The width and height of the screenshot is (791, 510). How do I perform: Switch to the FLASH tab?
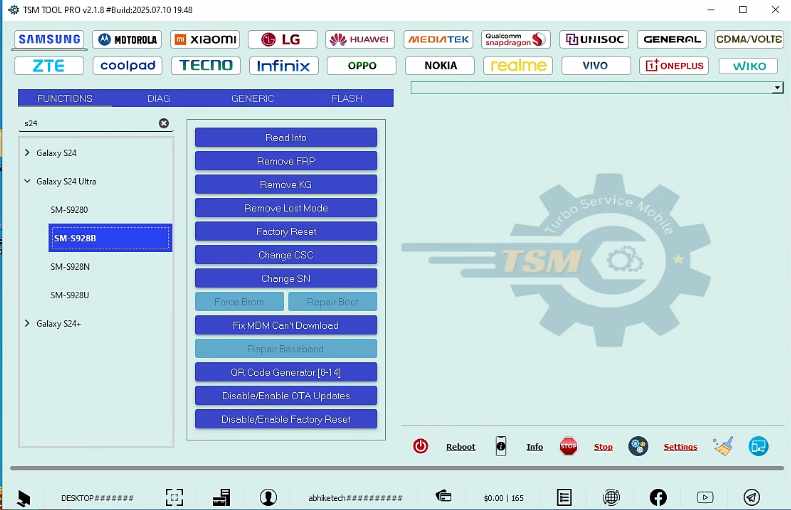click(347, 98)
